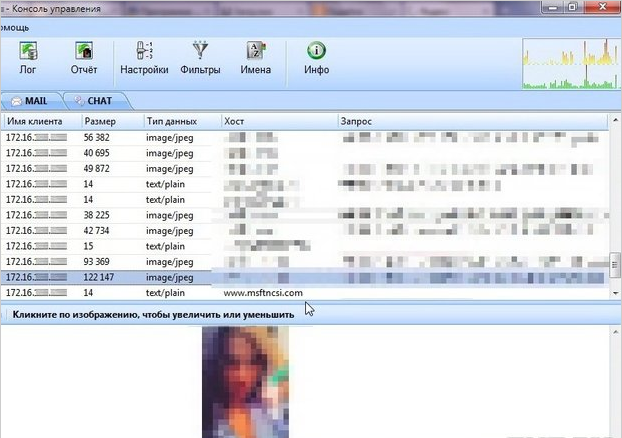Sort by the Размер column header
The width and height of the screenshot is (622, 438).
point(110,121)
